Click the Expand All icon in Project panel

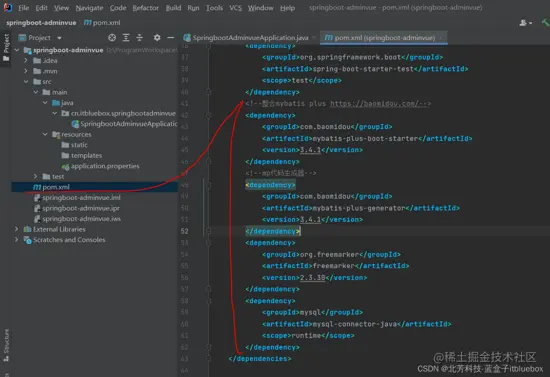click(x=126, y=38)
